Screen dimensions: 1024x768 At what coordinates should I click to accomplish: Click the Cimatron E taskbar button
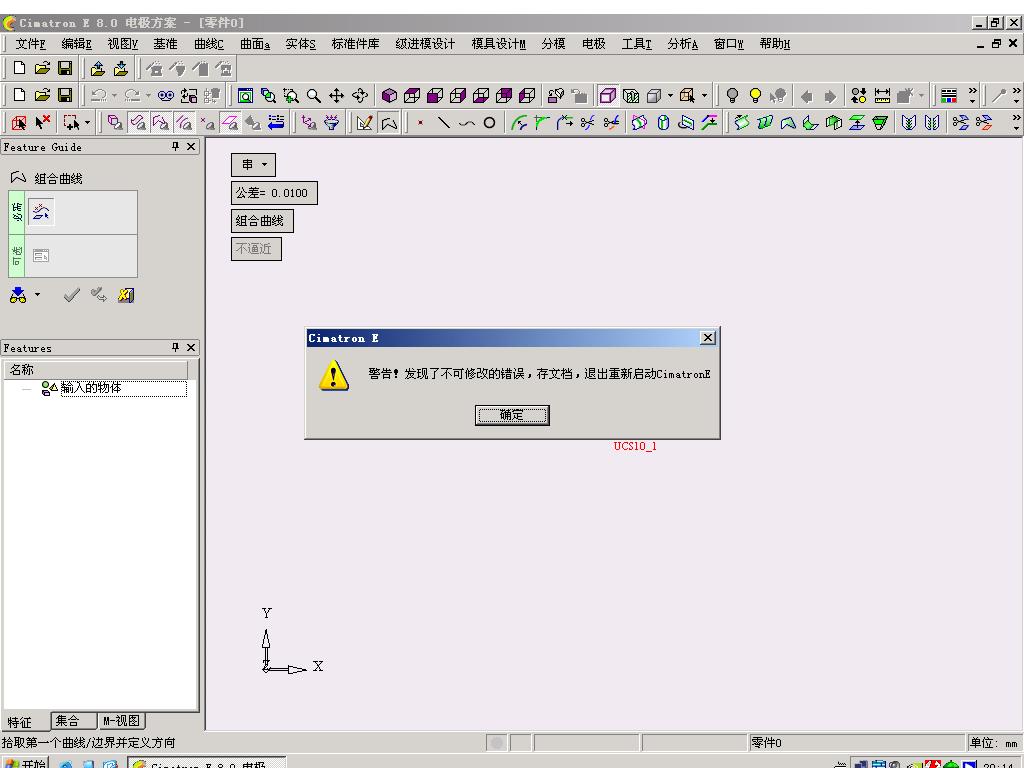(207, 763)
